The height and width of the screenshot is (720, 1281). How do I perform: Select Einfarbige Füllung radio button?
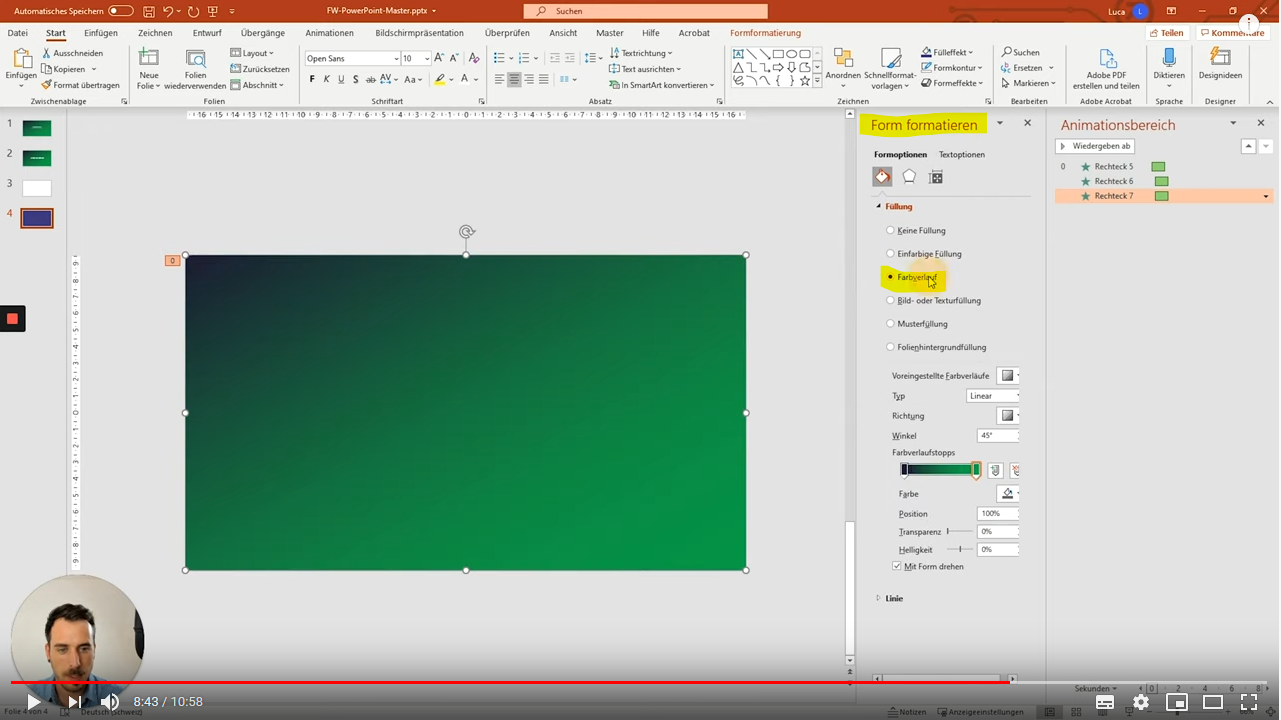click(890, 254)
